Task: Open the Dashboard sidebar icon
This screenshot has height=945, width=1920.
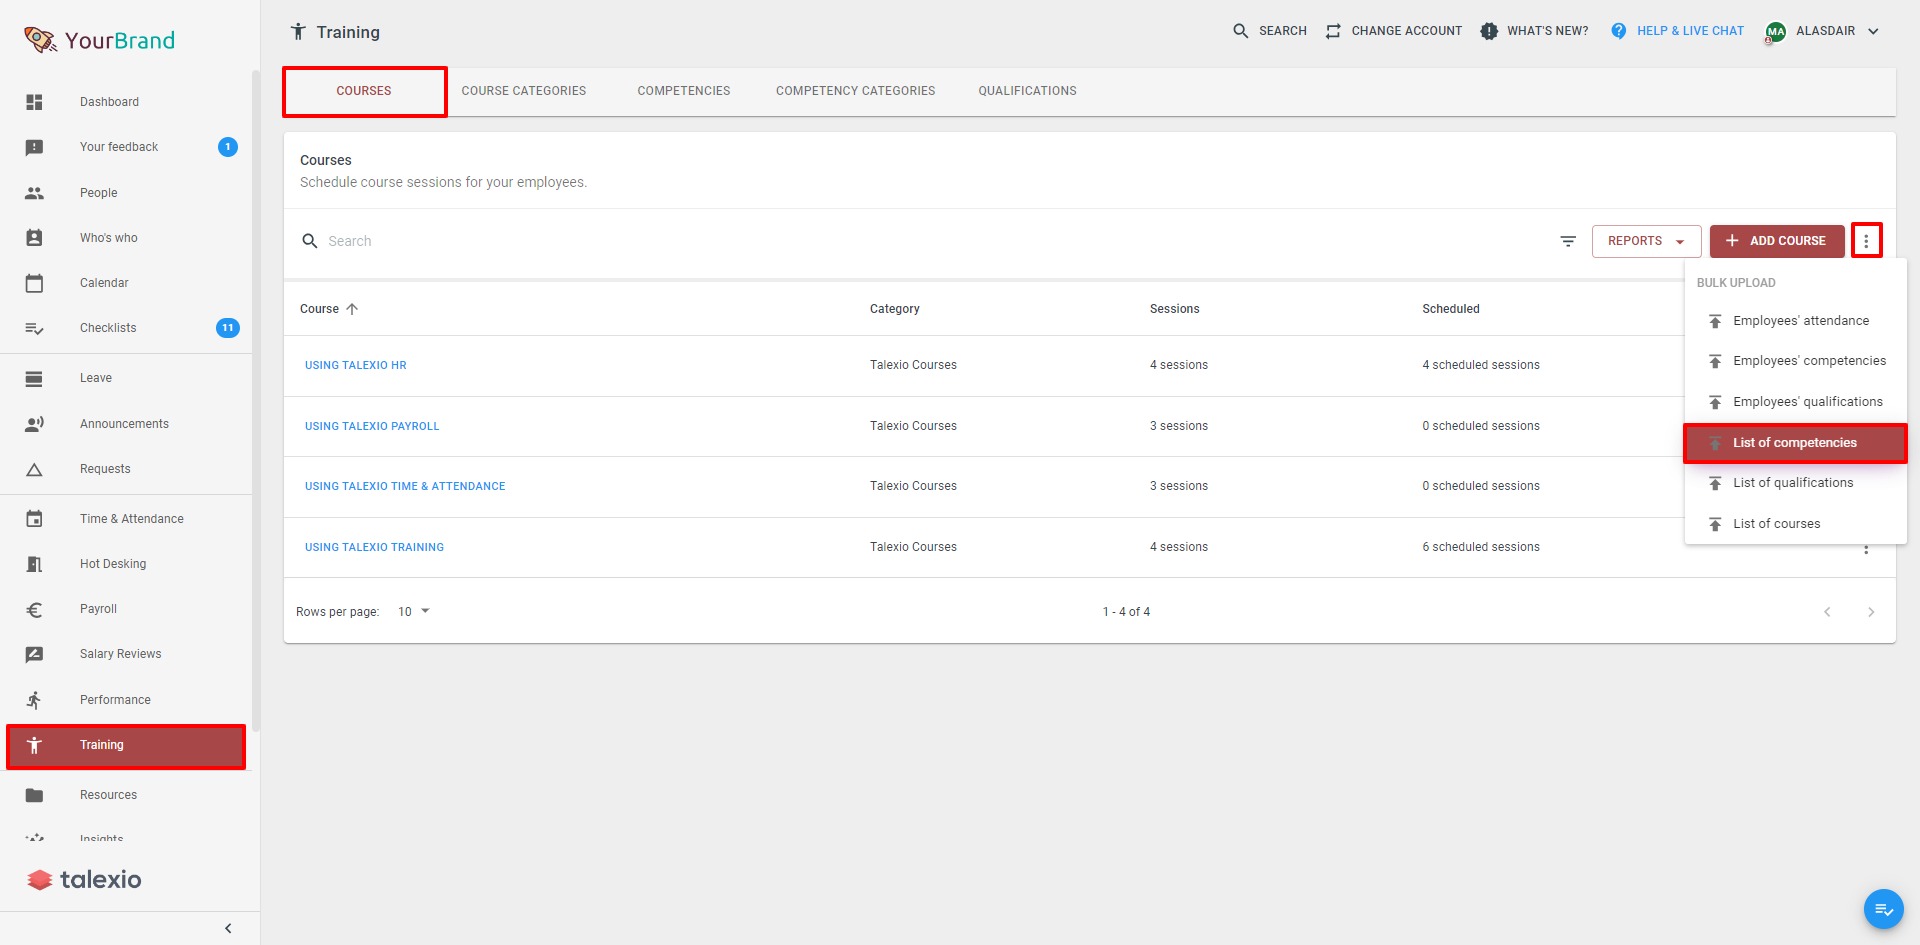Action: [x=34, y=102]
